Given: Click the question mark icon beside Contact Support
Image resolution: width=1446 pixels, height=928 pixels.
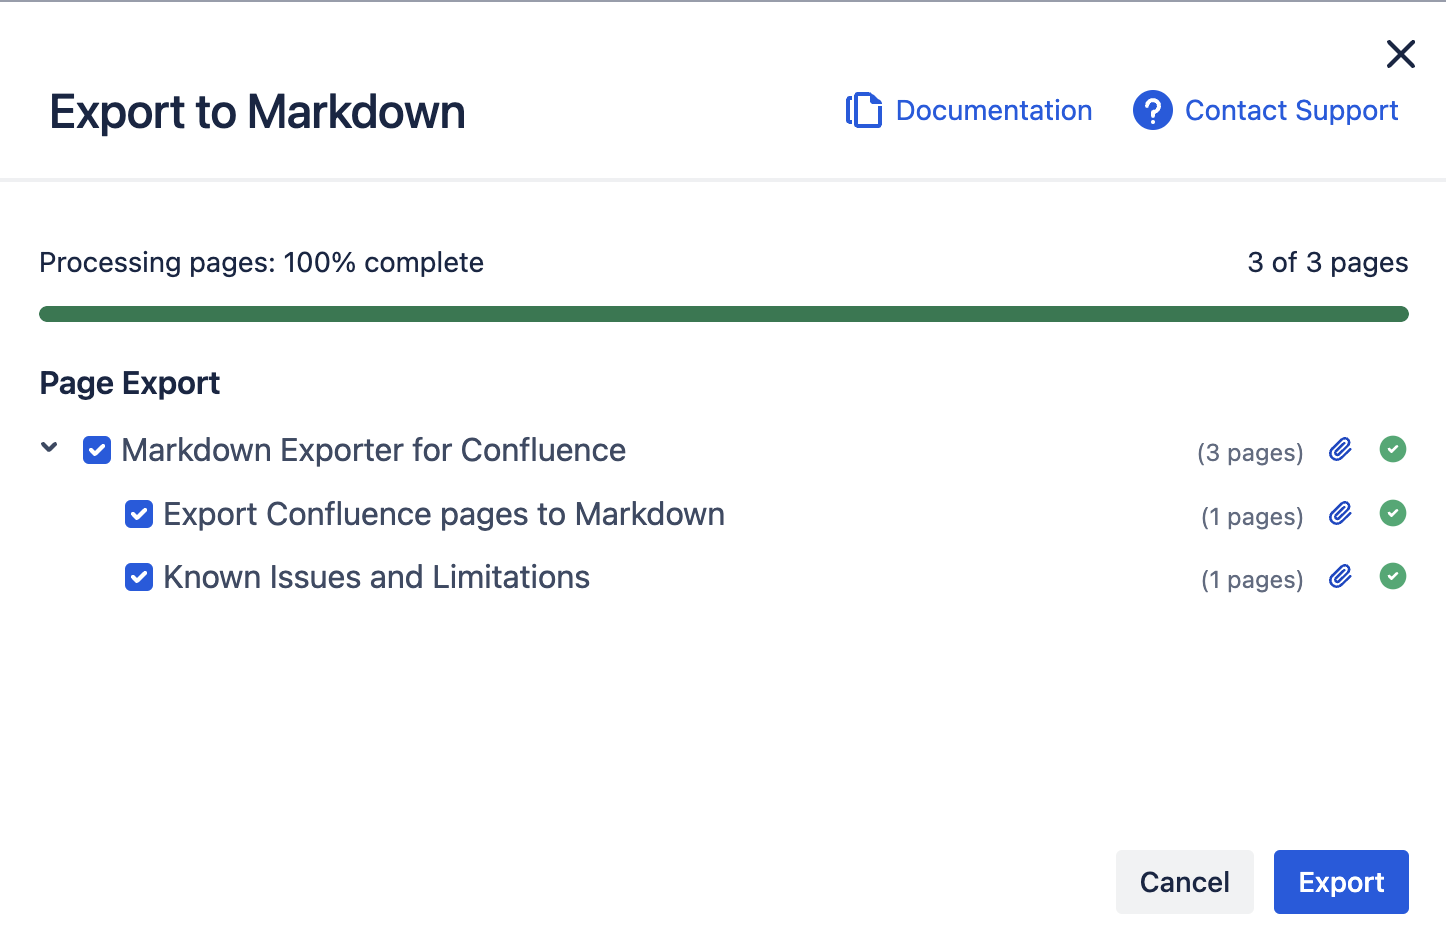Looking at the screenshot, I should click(1152, 110).
